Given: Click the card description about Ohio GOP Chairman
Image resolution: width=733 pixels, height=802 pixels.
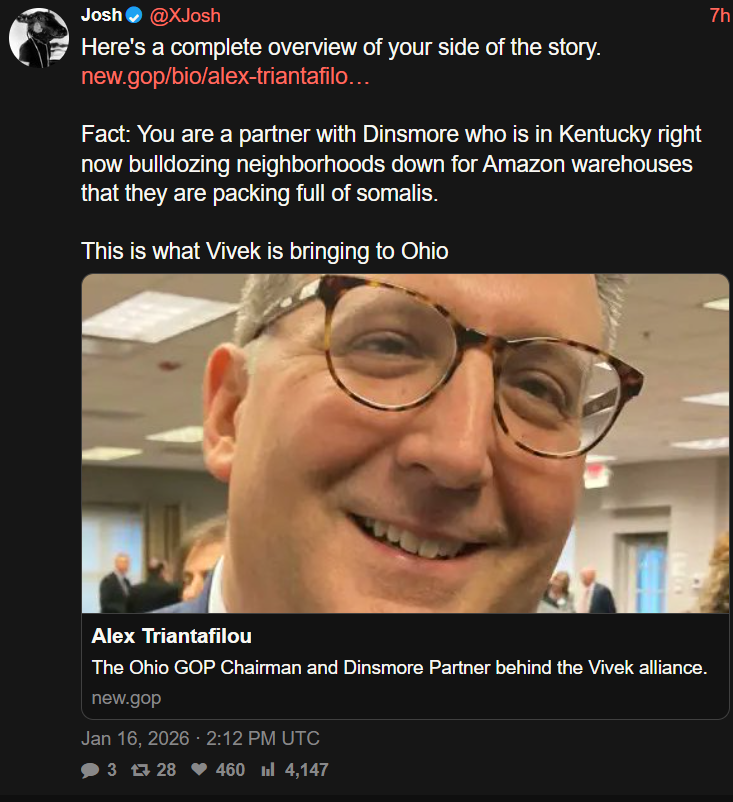Looking at the screenshot, I should point(399,667).
